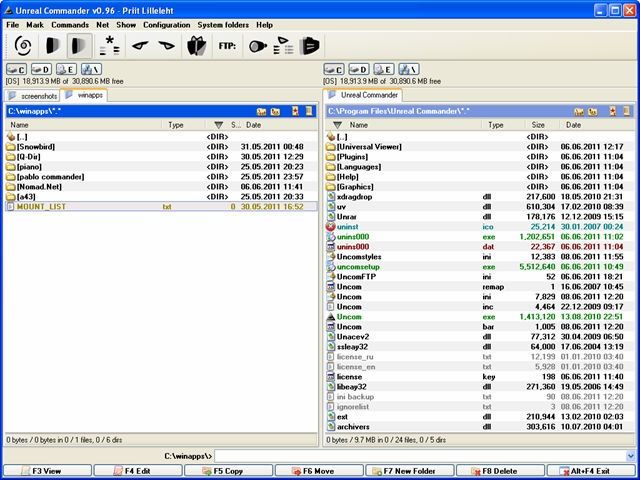The width and height of the screenshot is (640, 480).
Task: Open the File menu
Action: tap(13, 25)
